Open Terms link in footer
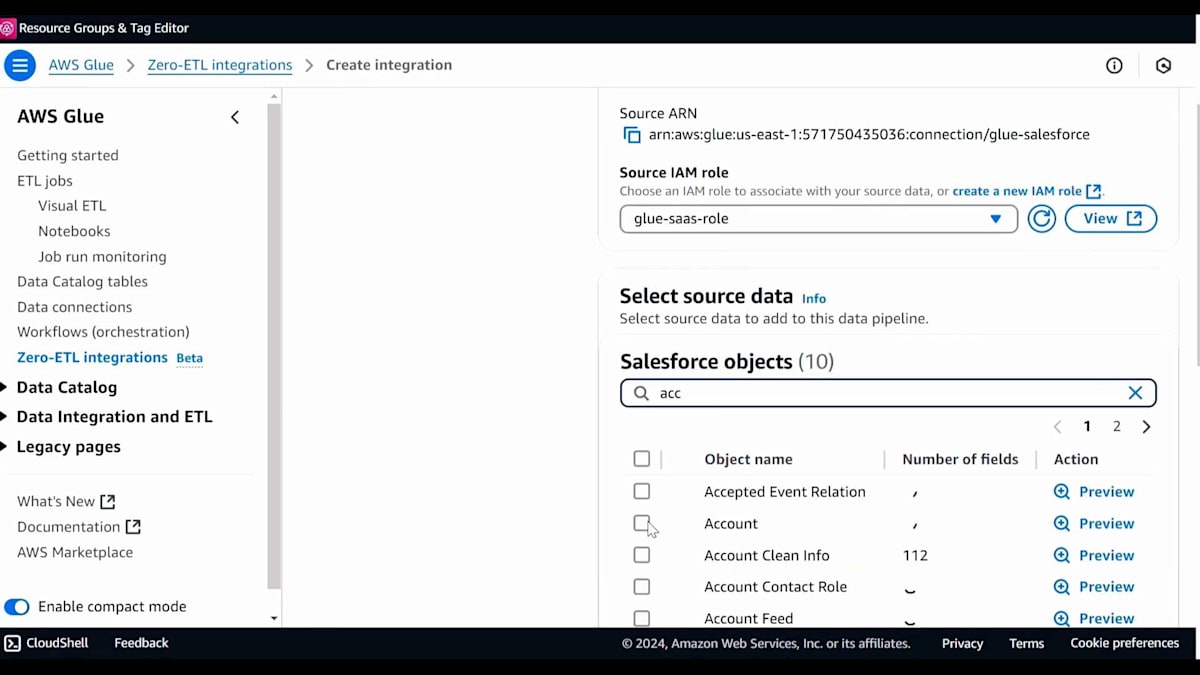Image resolution: width=1200 pixels, height=675 pixels. click(x=1026, y=643)
